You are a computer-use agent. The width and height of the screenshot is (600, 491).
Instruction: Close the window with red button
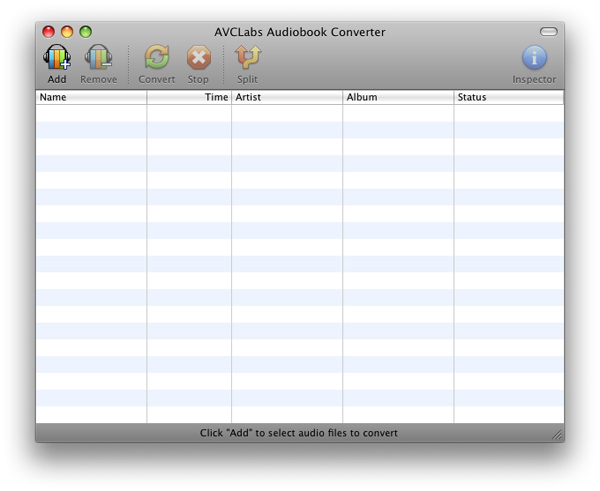point(49,32)
